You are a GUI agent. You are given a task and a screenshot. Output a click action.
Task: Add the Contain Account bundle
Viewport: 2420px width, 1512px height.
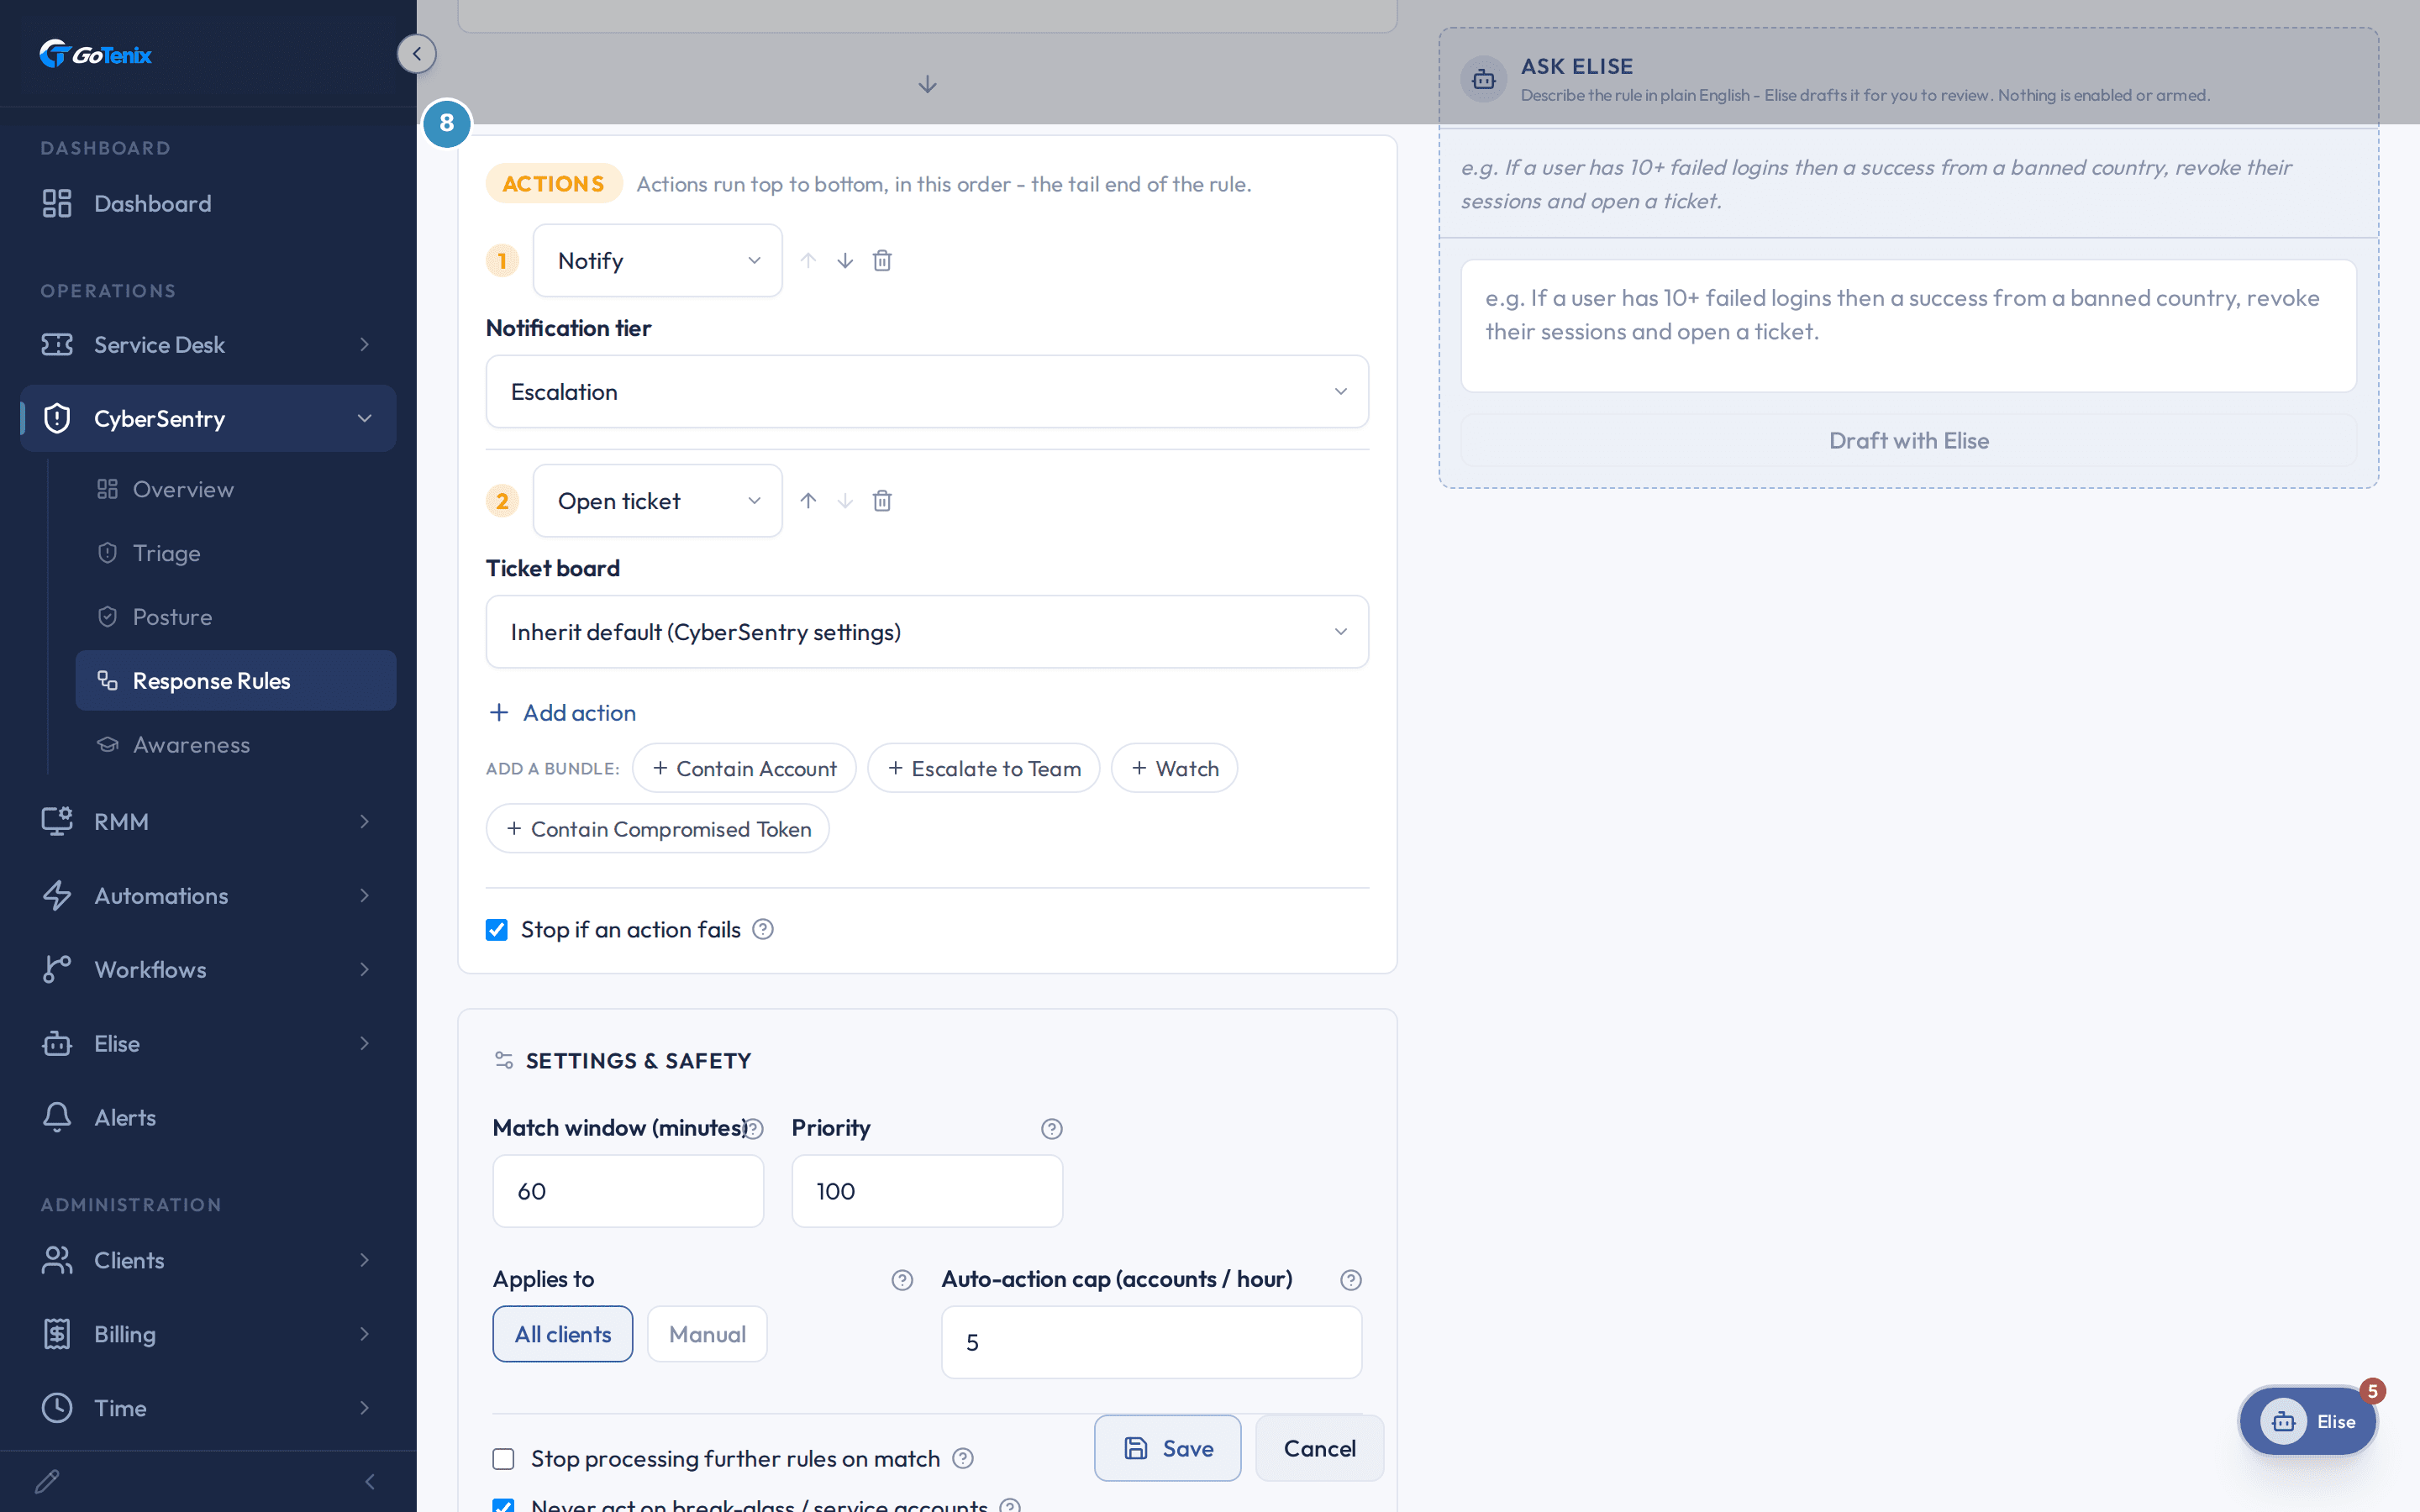(744, 768)
